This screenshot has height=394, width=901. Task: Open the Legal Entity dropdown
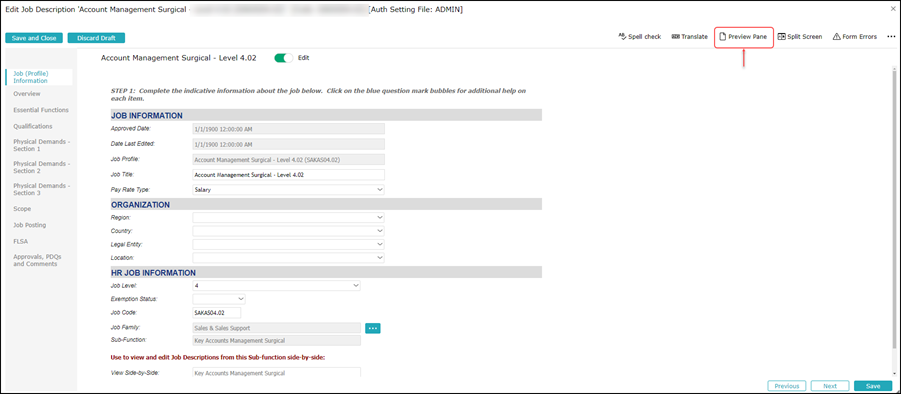pos(288,244)
